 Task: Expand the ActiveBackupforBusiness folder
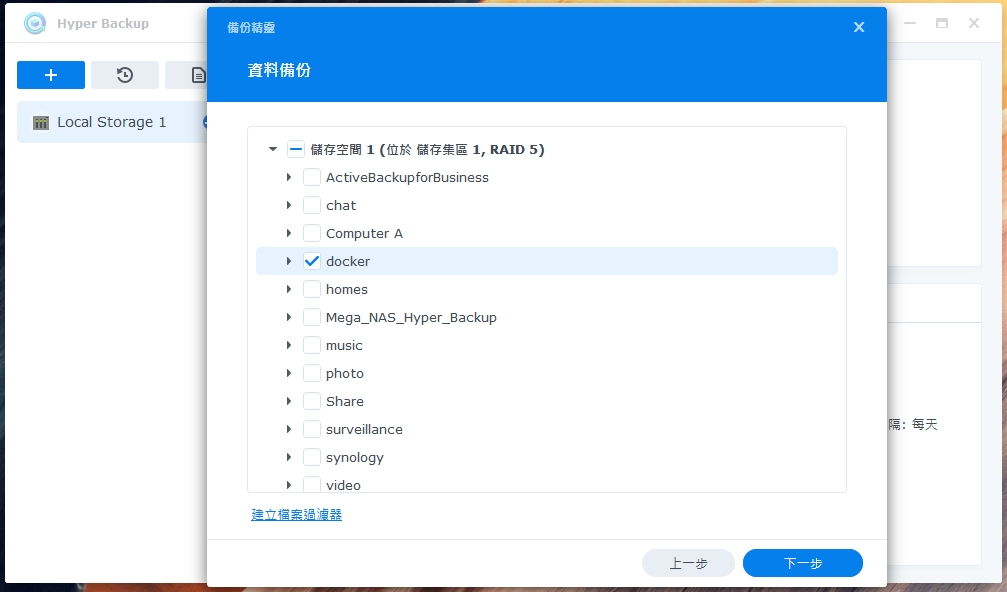289,177
